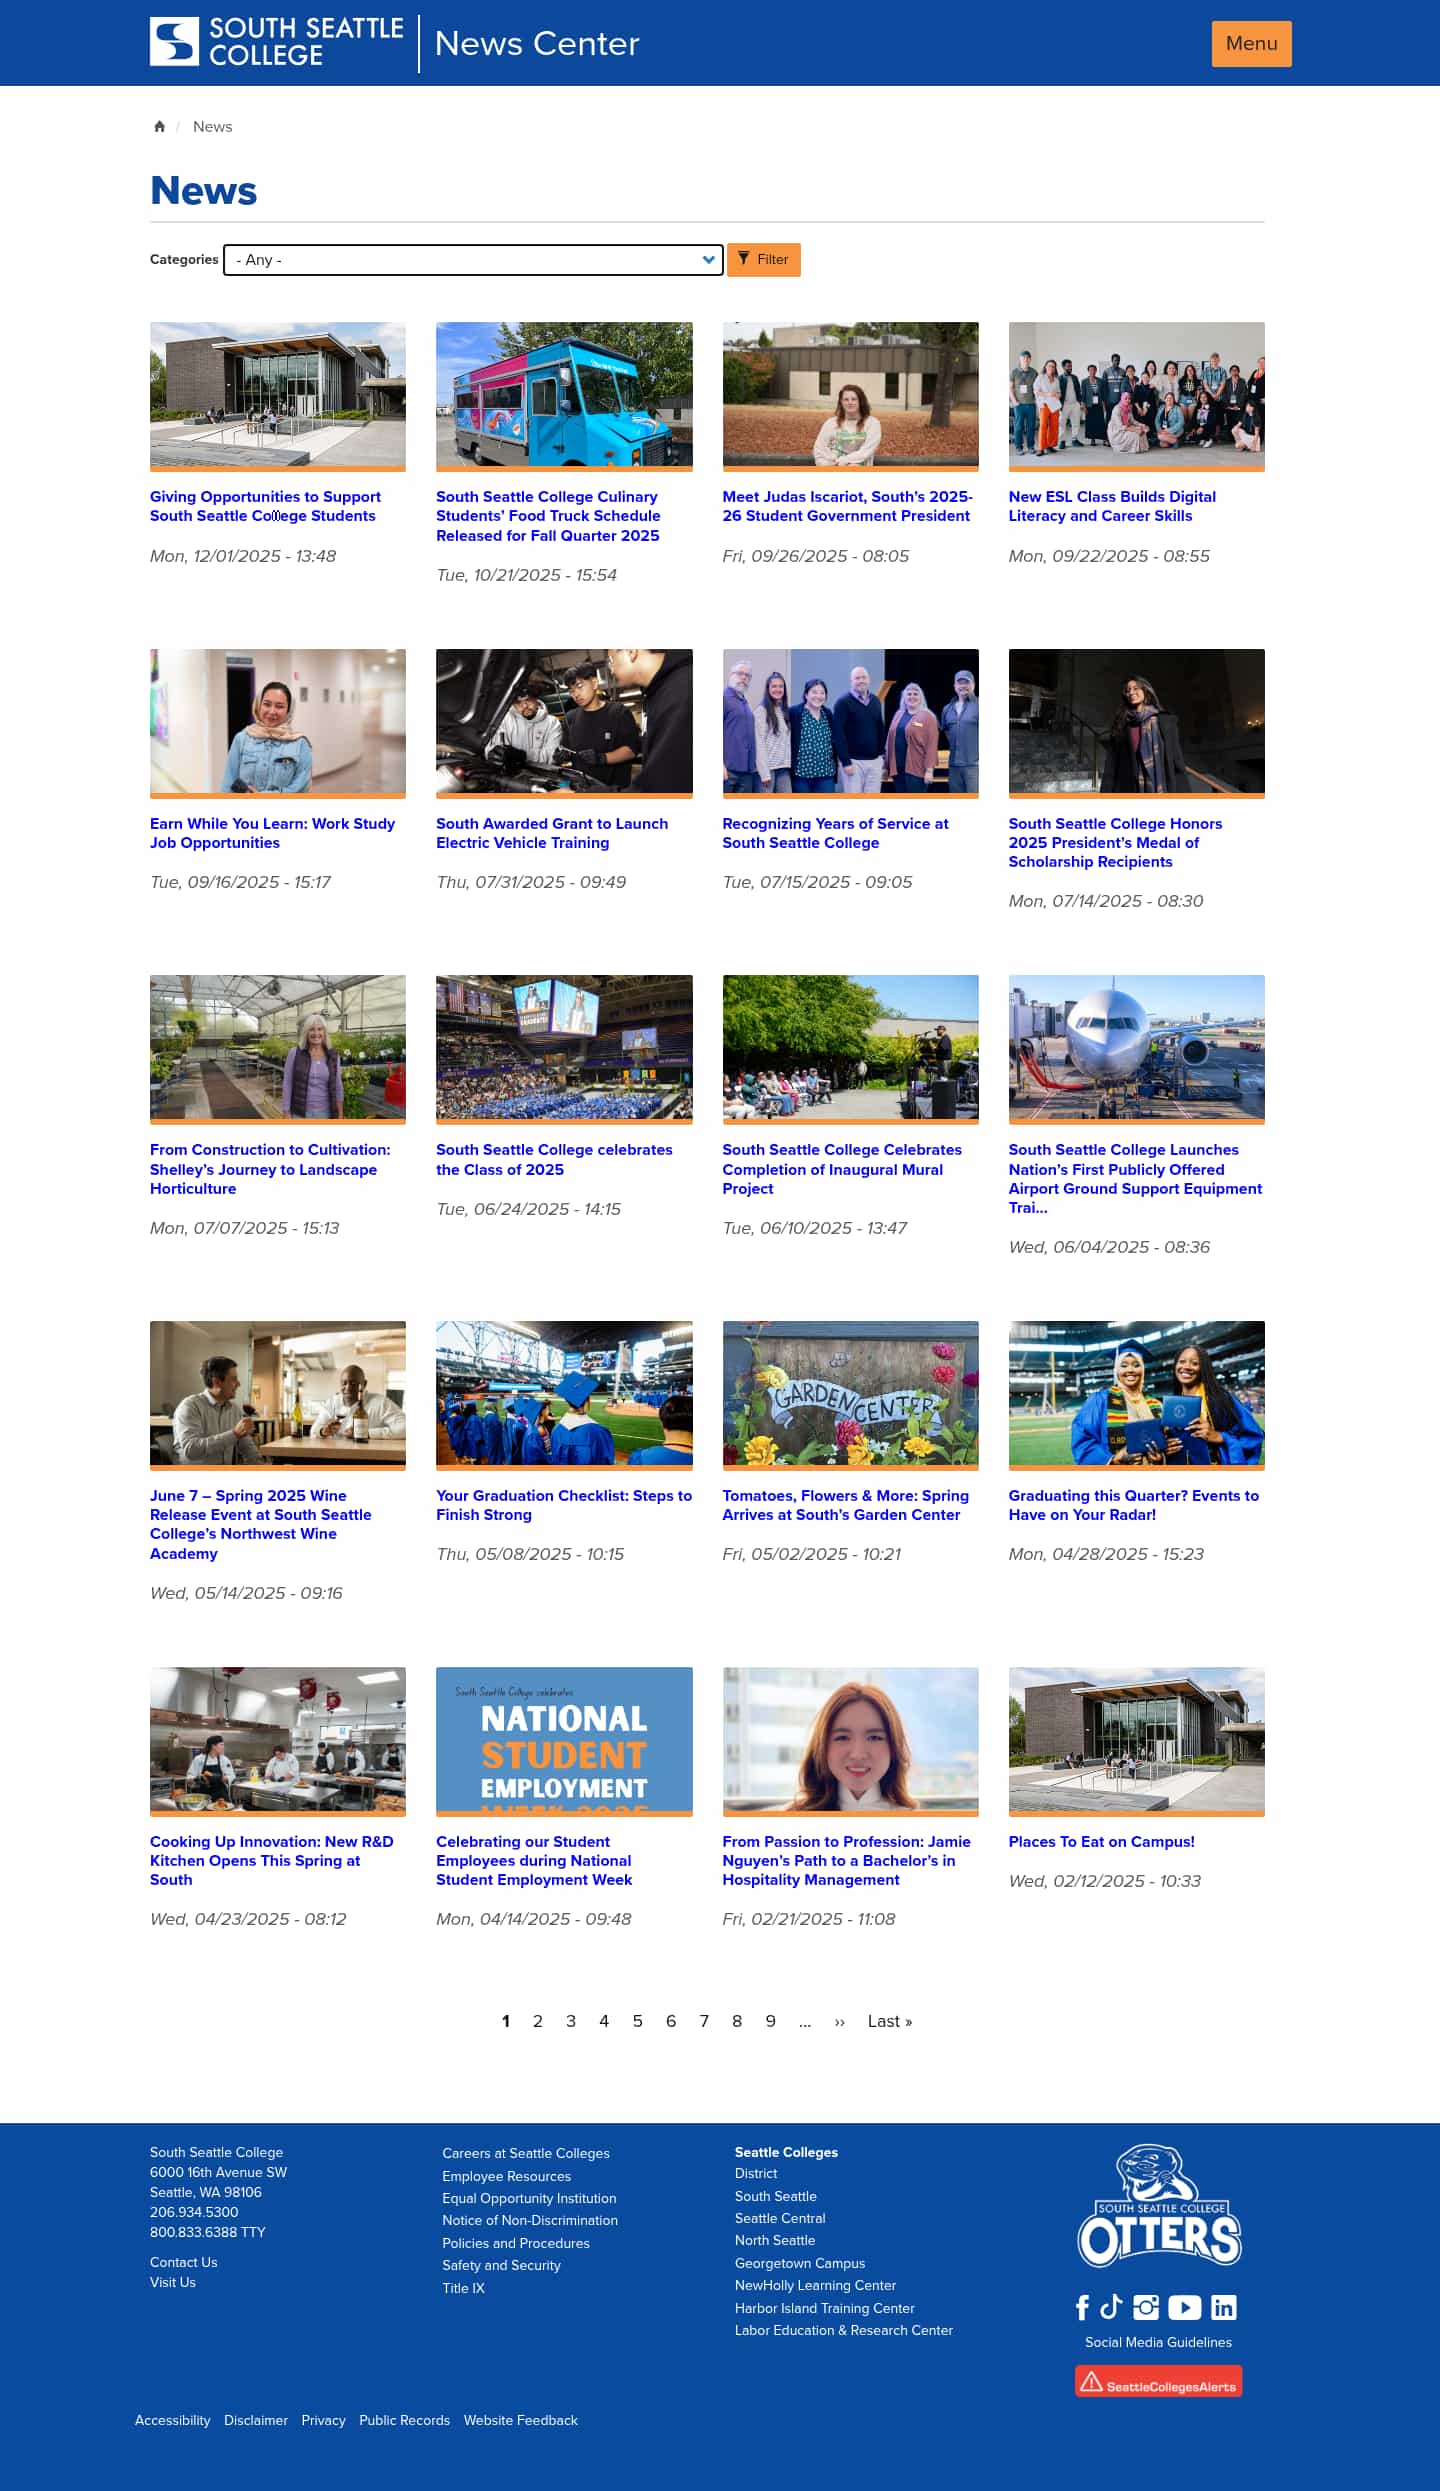Click Public Records footer link

click(x=404, y=2420)
